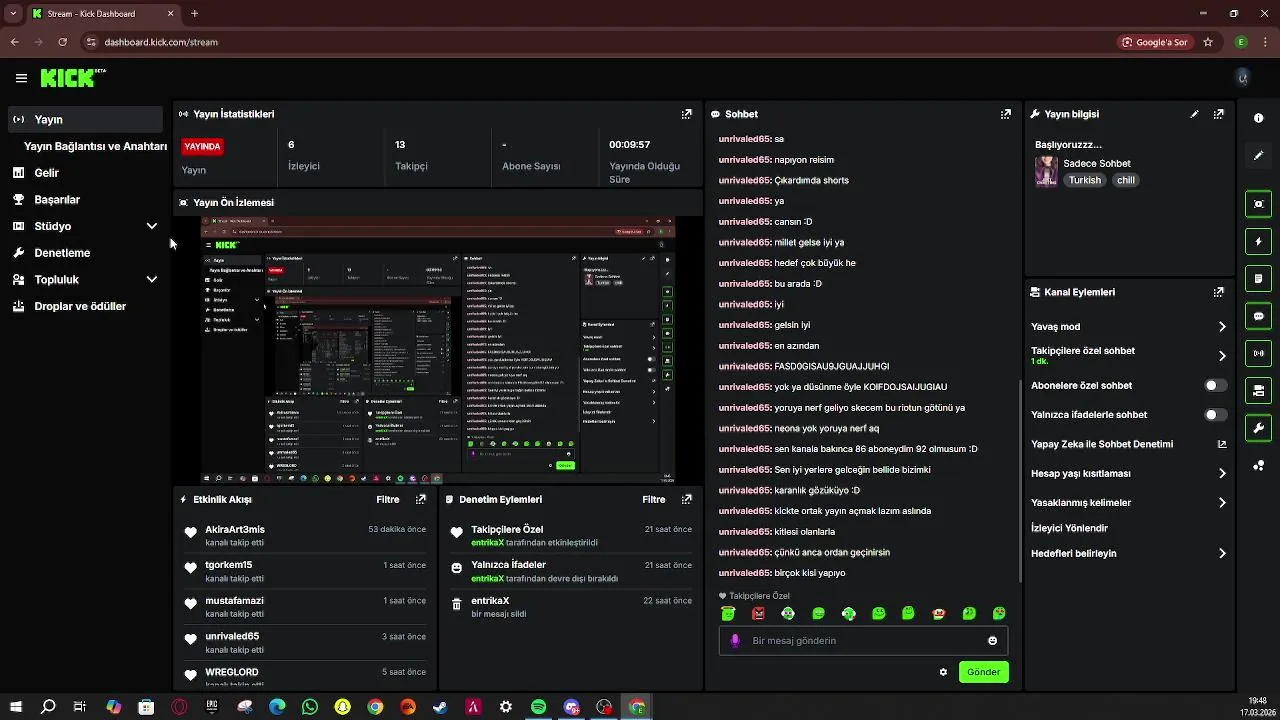Pop out the Etkinlik Akışı panel
1280x720 pixels.
click(x=421, y=499)
